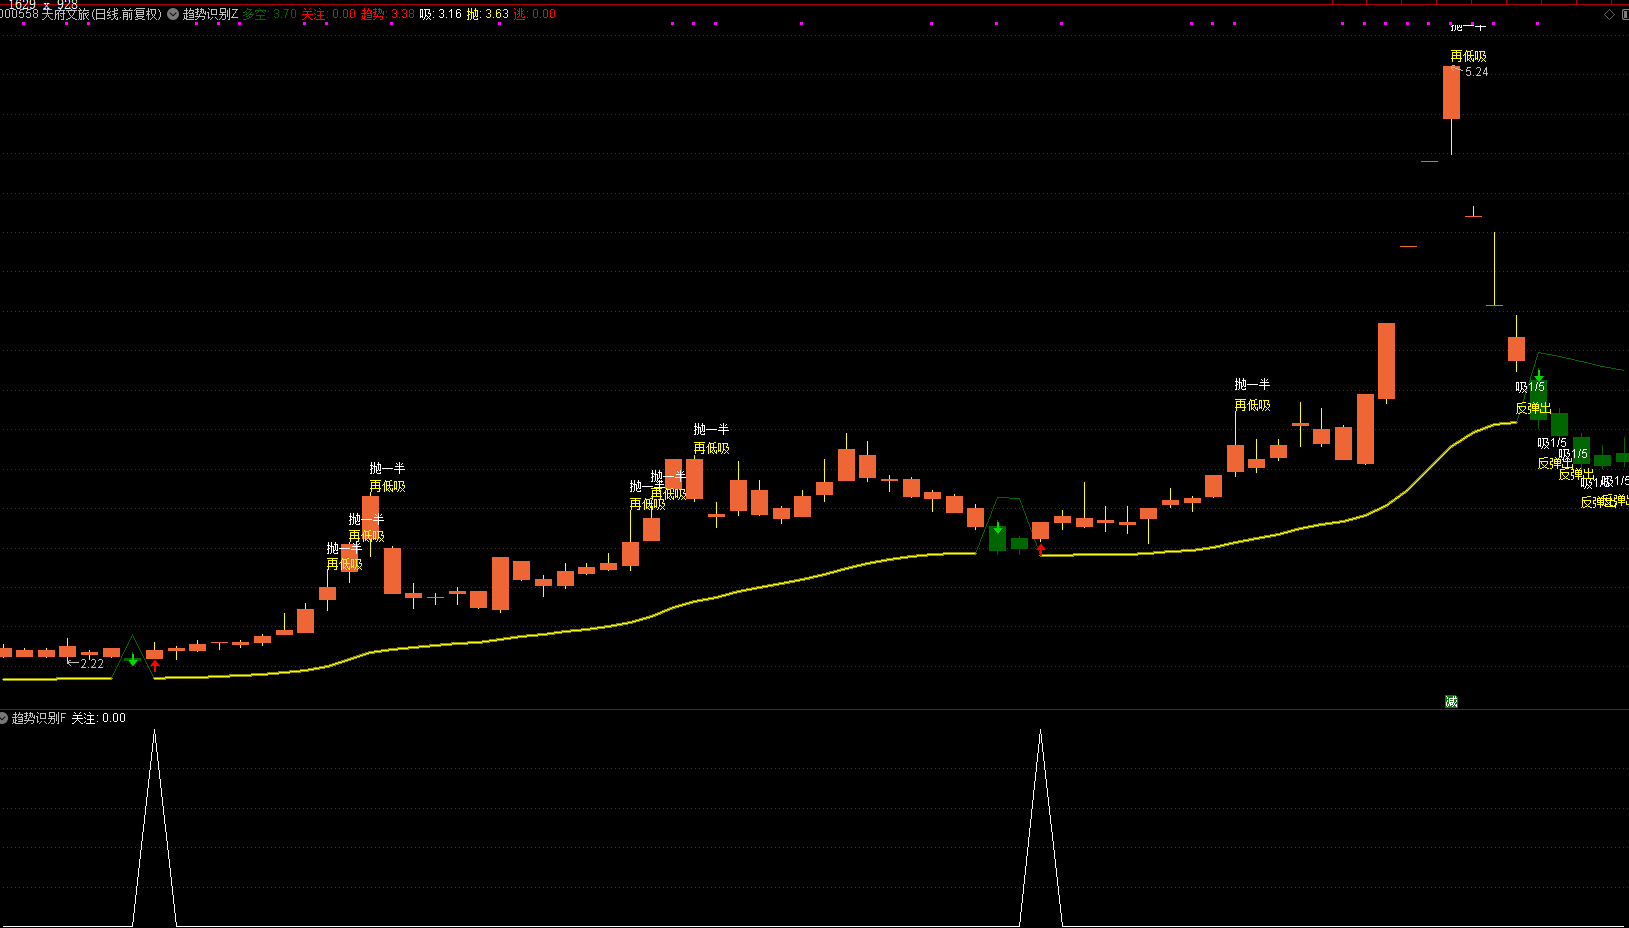Open the dropdown arrow beside 趋势识别F
The image size is (1629, 928).
tap(4, 718)
